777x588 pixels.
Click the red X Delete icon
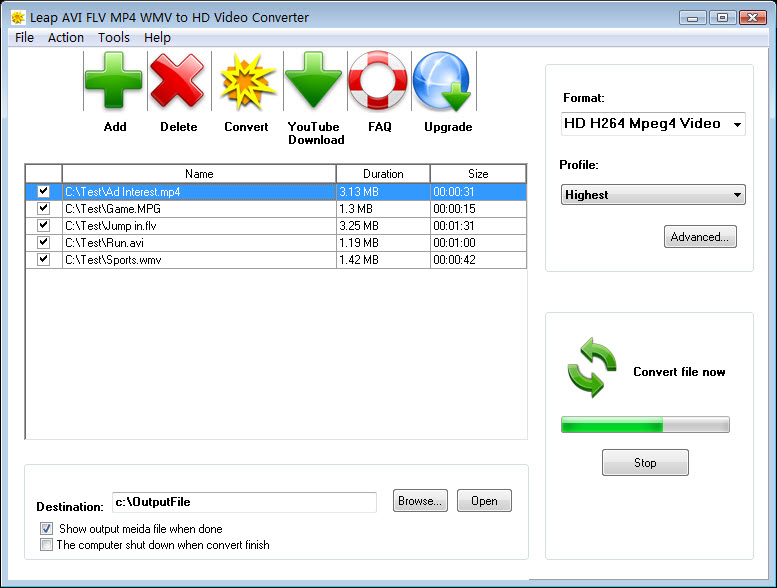coord(177,80)
